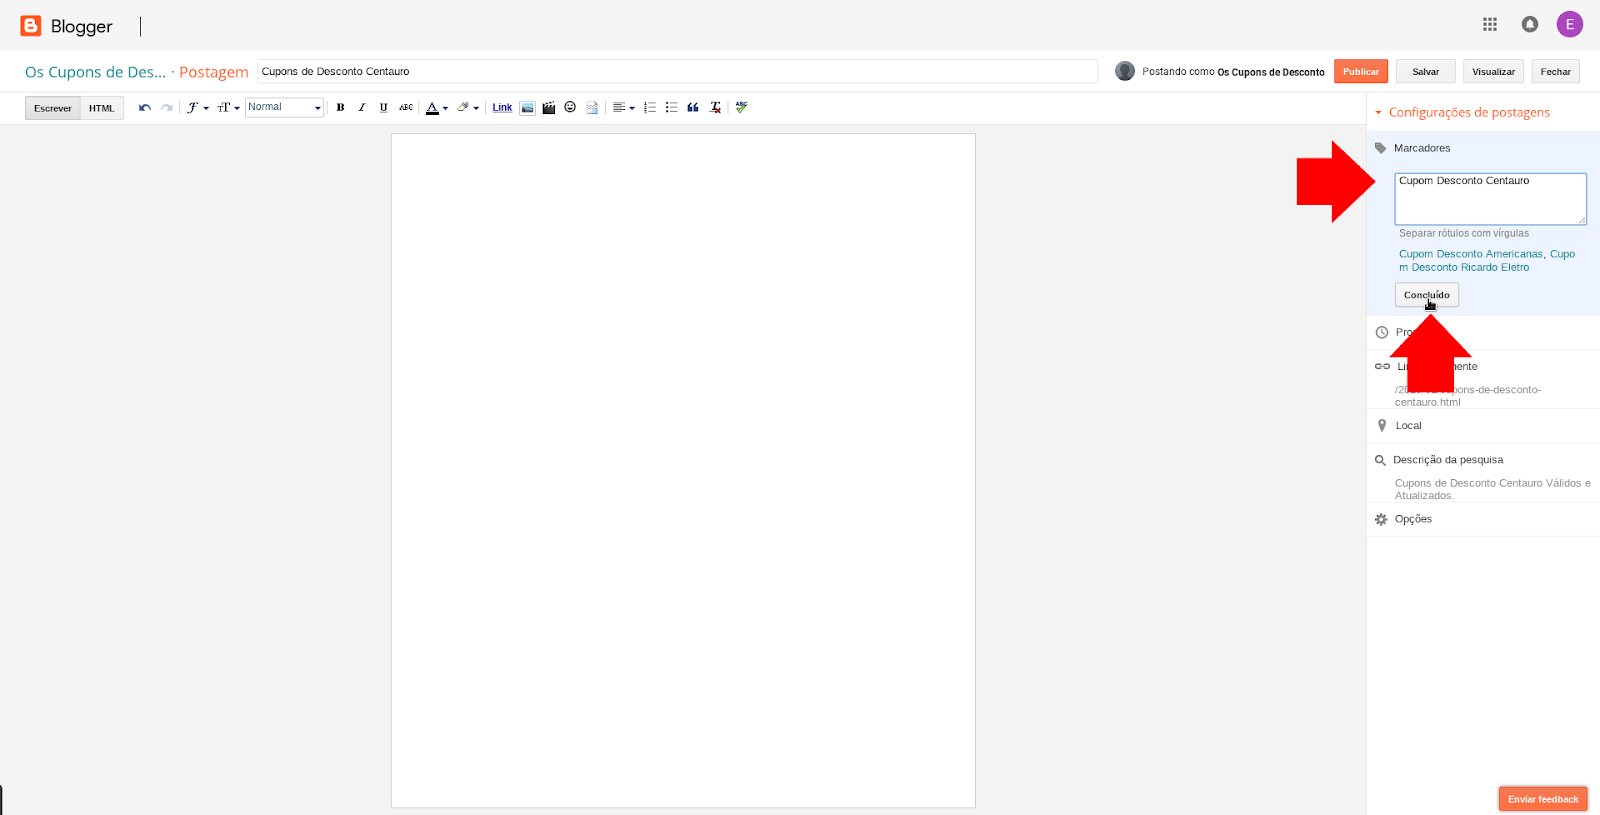Toggle strikethrough formatting
Screen dimensions: 1600x815
tap(406, 108)
